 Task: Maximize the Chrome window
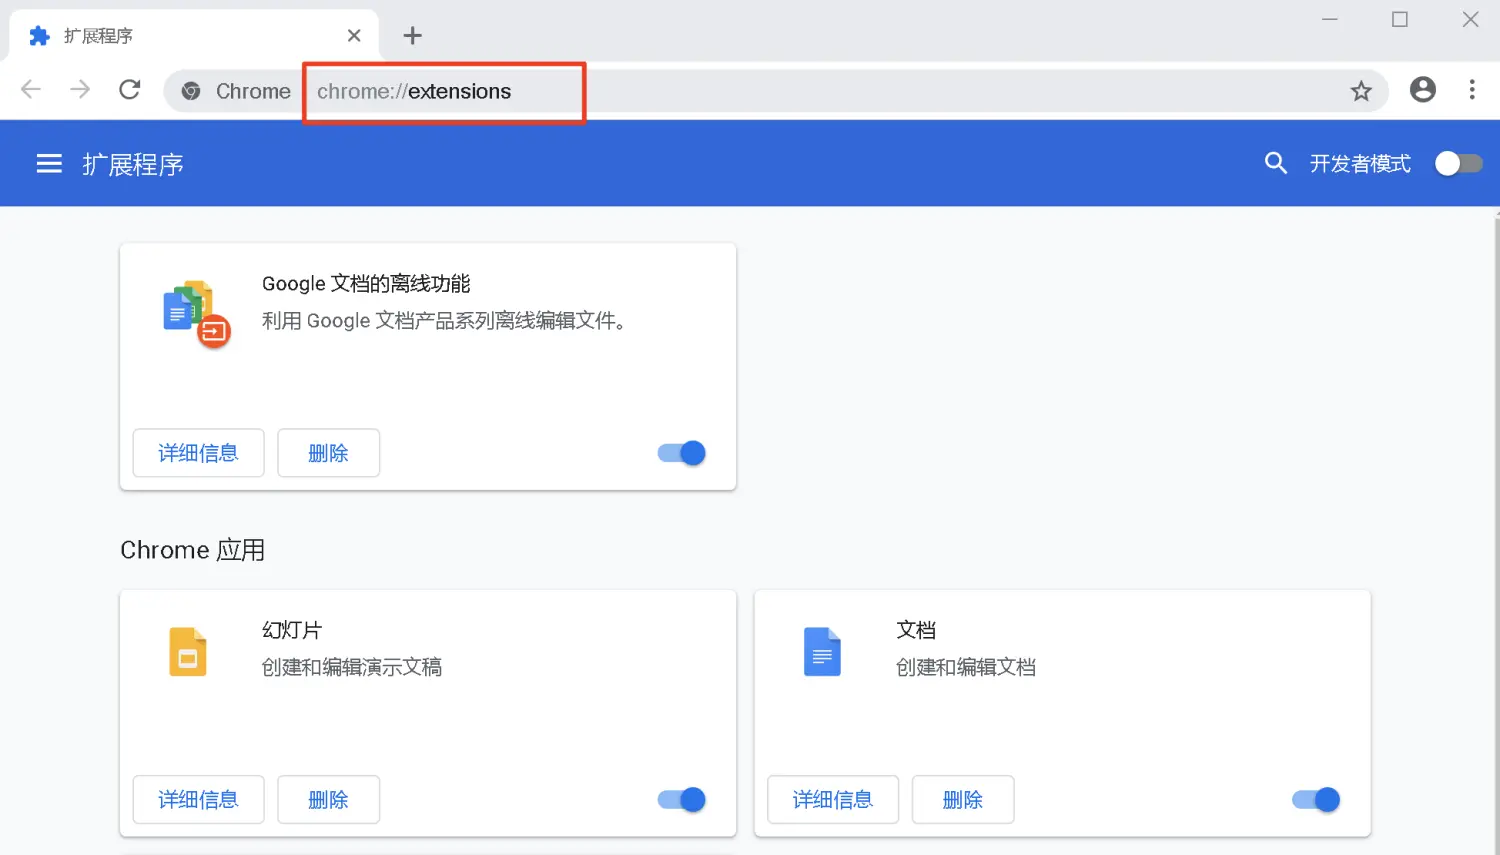(x=1400, y=19)
